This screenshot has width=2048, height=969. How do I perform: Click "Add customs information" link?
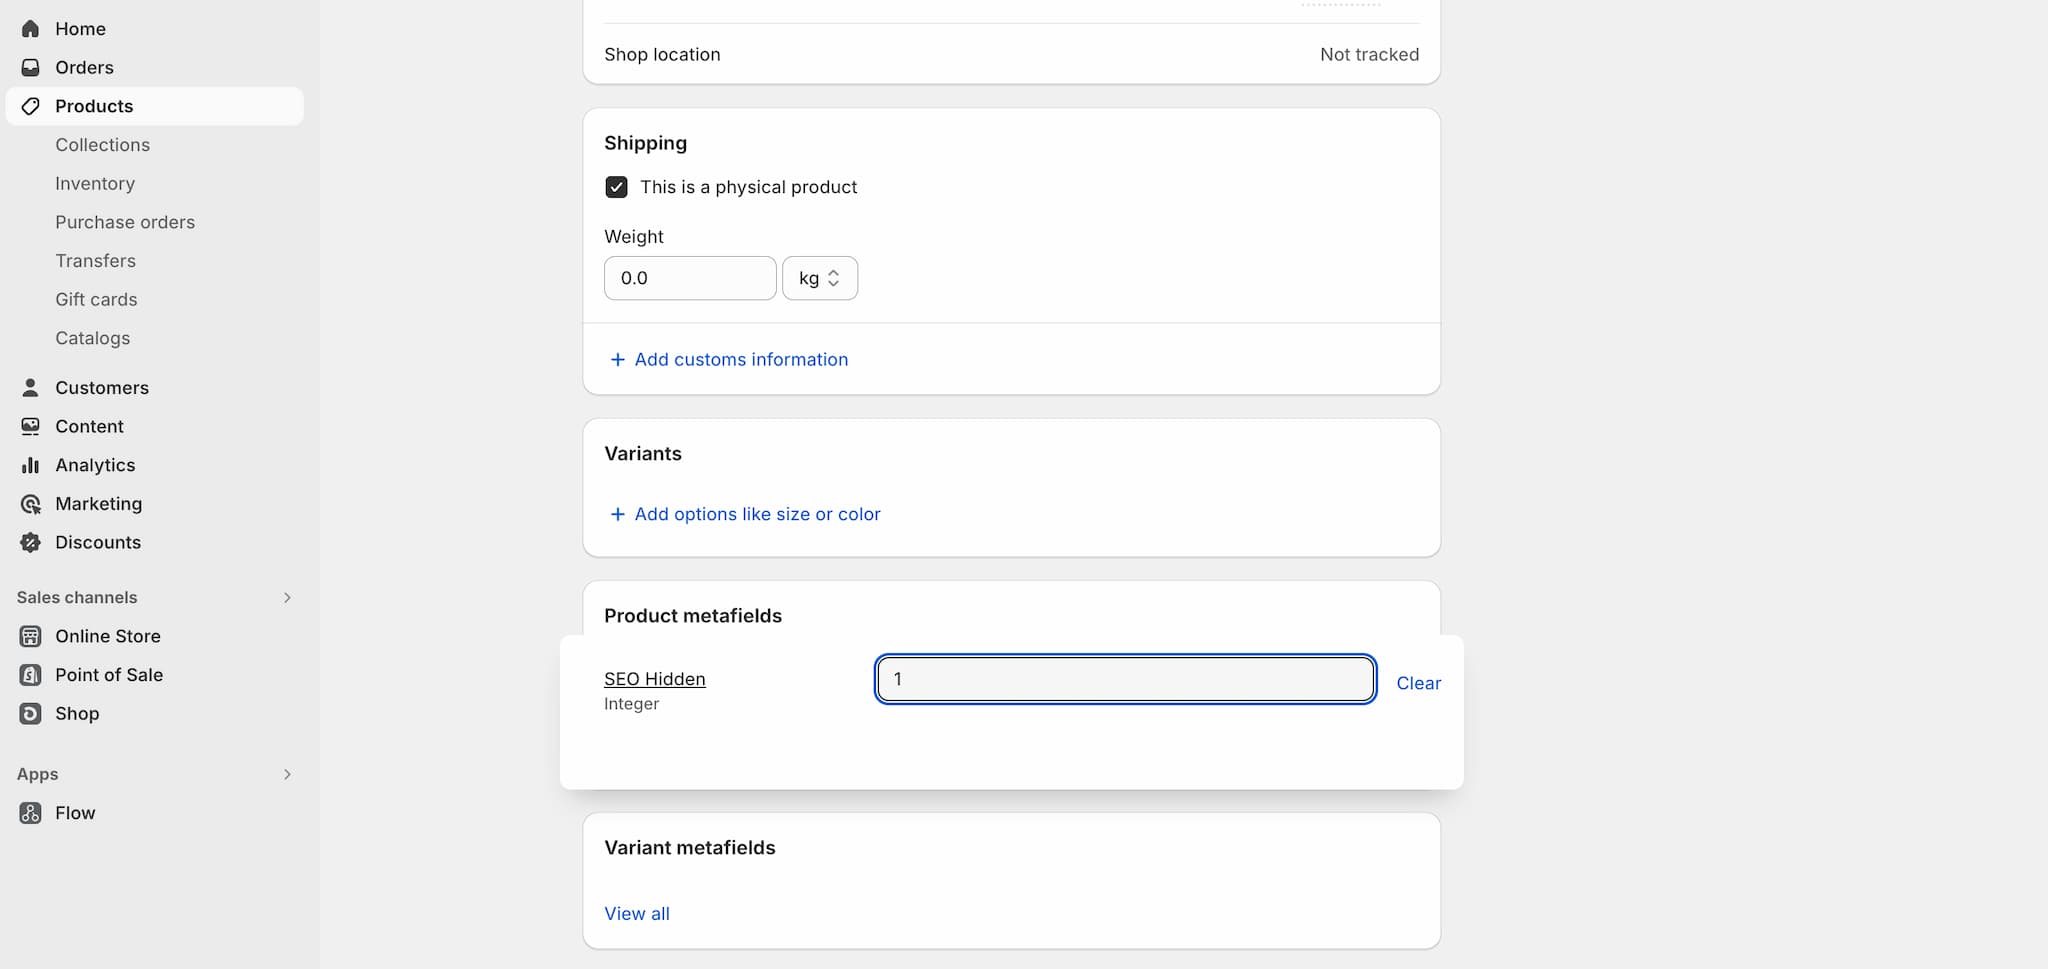(740, 360)
